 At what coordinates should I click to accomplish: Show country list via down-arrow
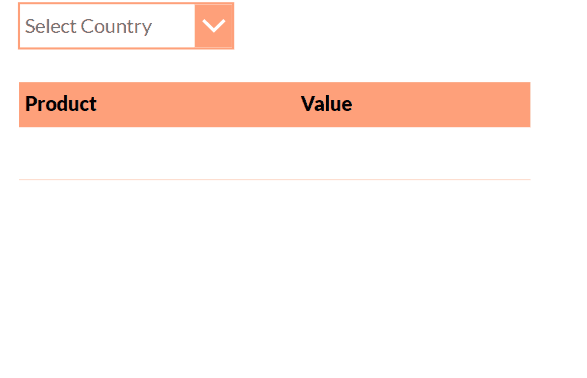(214, 26)
